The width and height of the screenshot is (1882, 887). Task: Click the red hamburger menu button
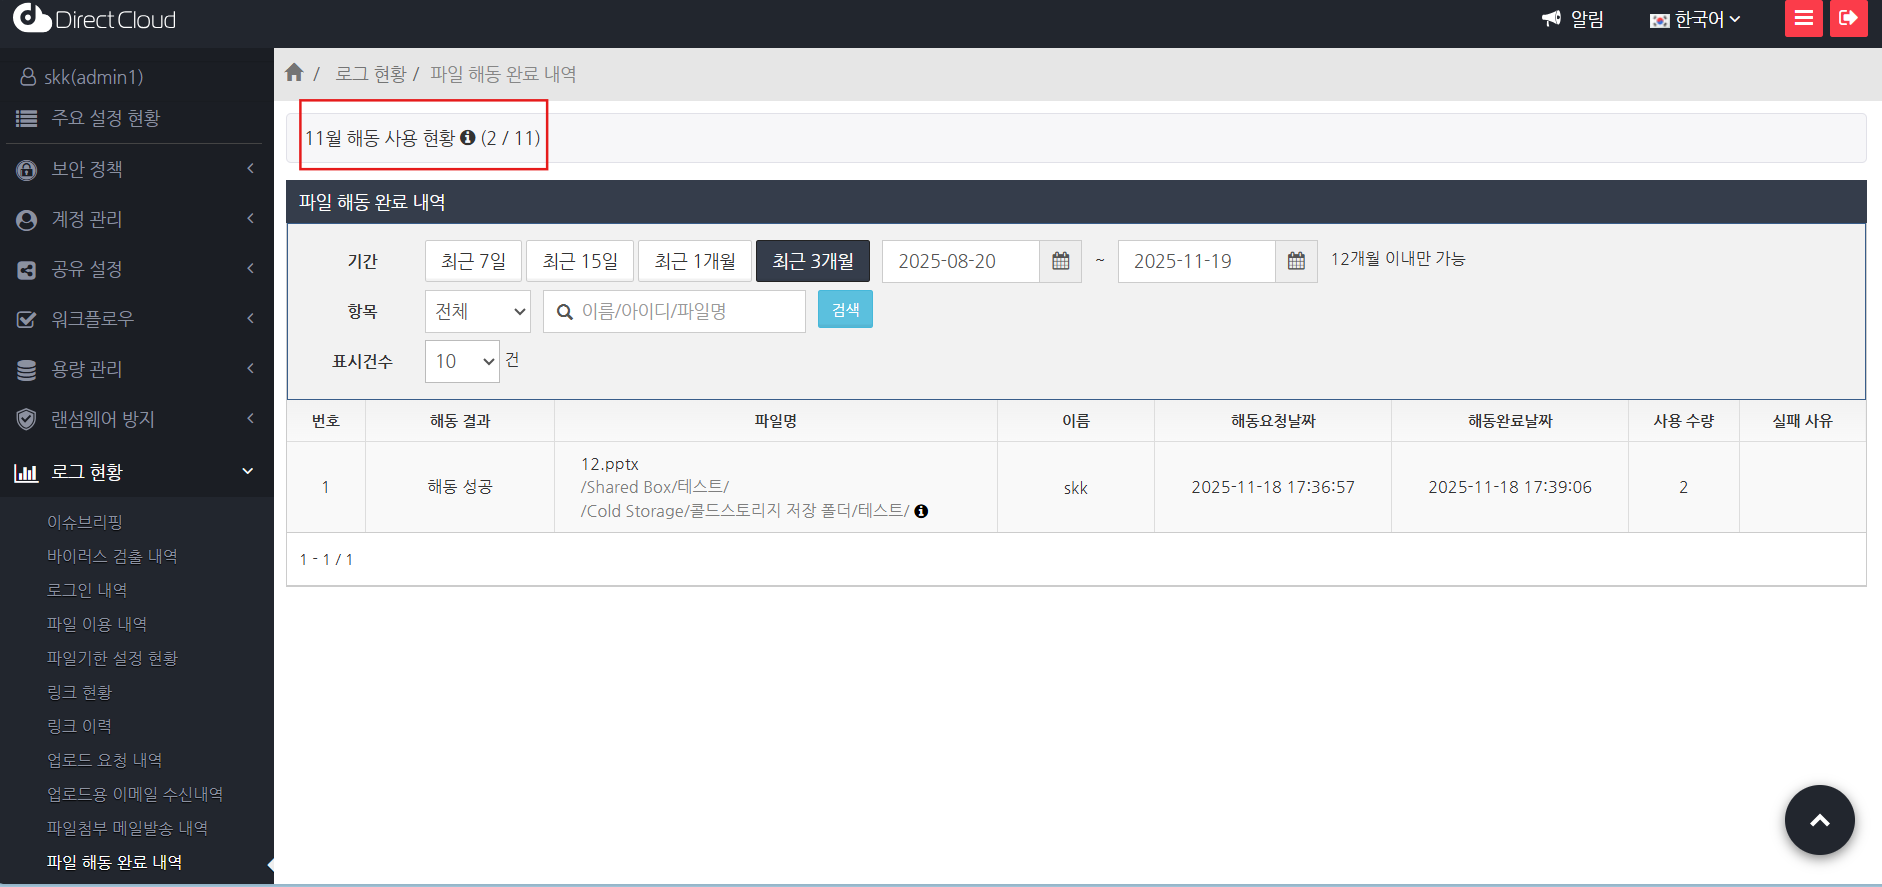click(1803, 19)
